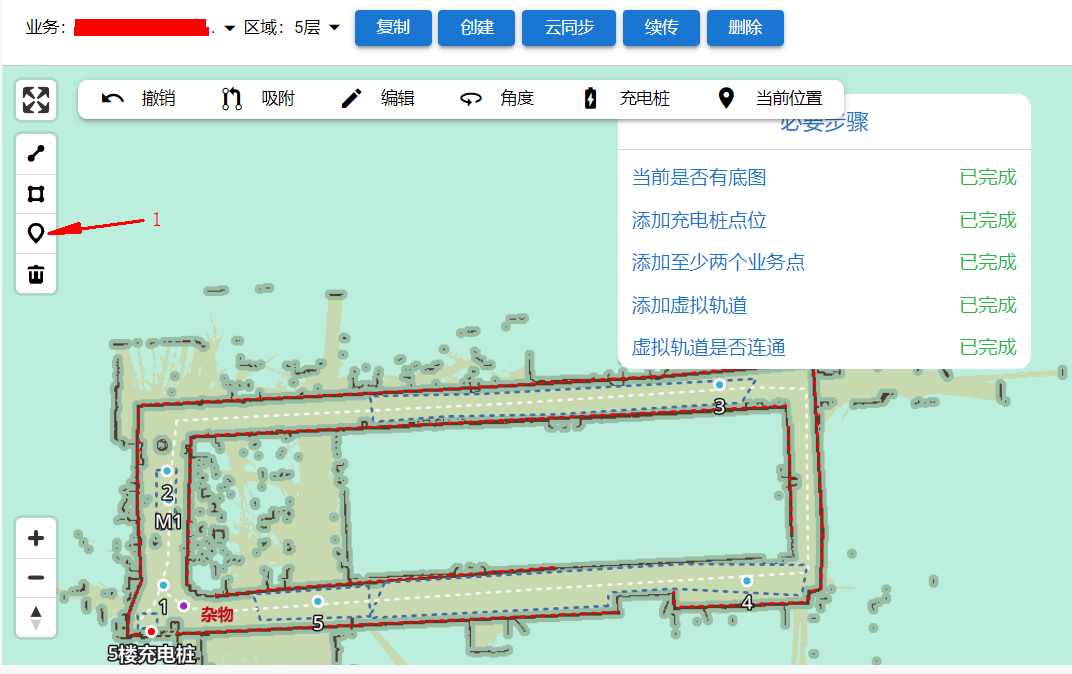The height and width of the screenshot is (674, 1072).
Task: Toggle 吸附 snap mode
Action: (258, 98)
